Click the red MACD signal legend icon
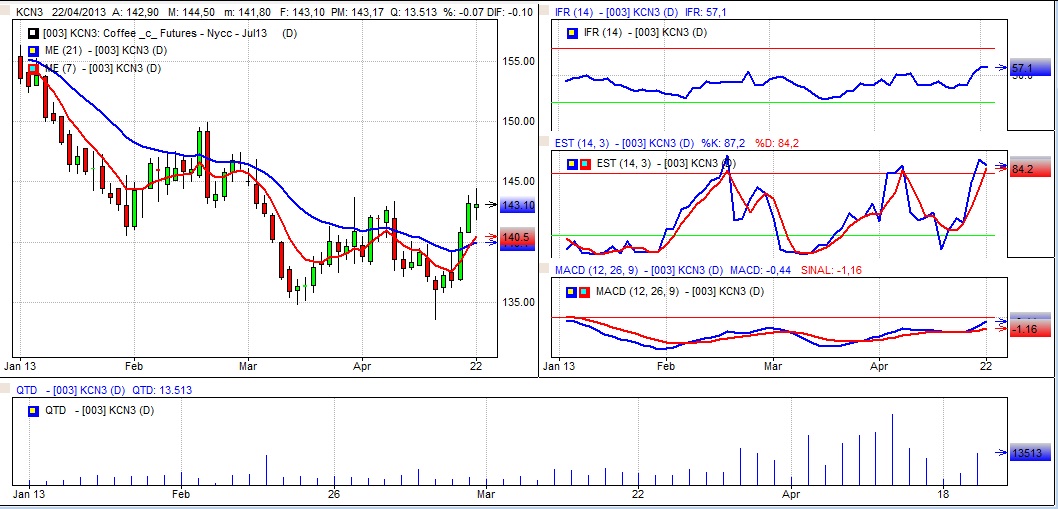The height and width of the screenshot is (509, 1058). click(x=583, y=291)
